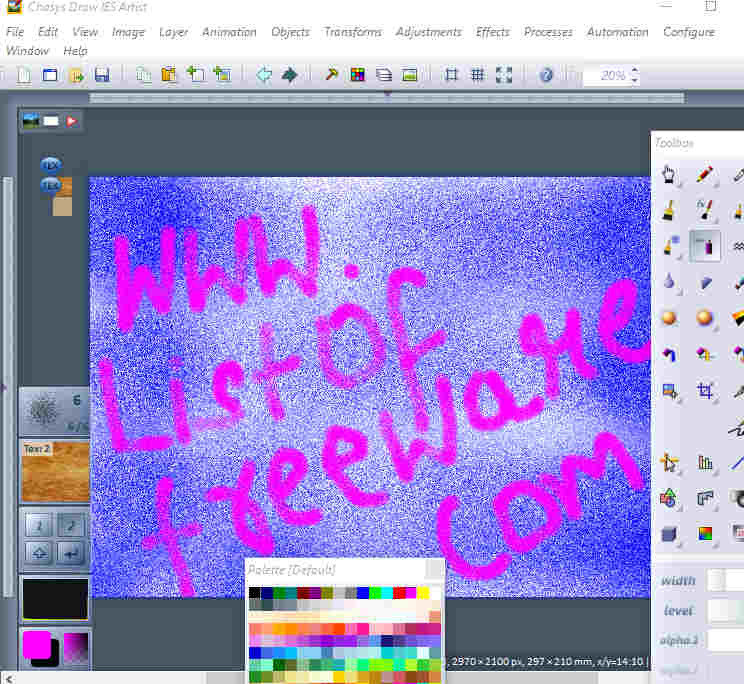Select the Crop tool in Toolbox

[705, 390]
